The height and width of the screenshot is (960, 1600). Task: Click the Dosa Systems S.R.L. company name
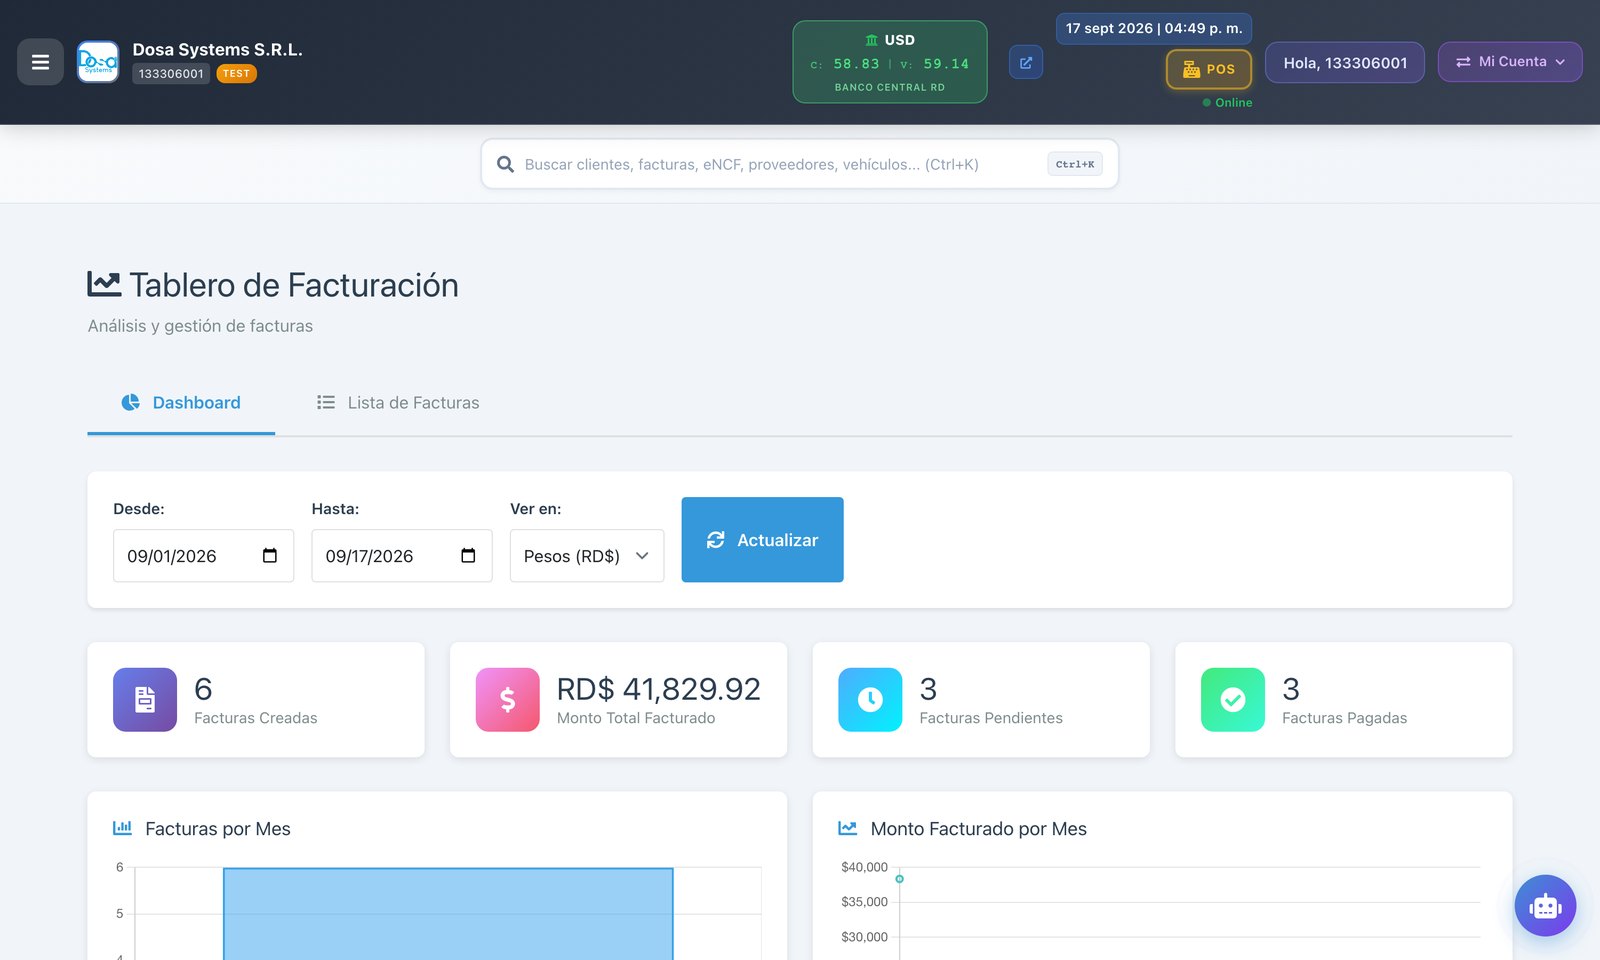217,49
